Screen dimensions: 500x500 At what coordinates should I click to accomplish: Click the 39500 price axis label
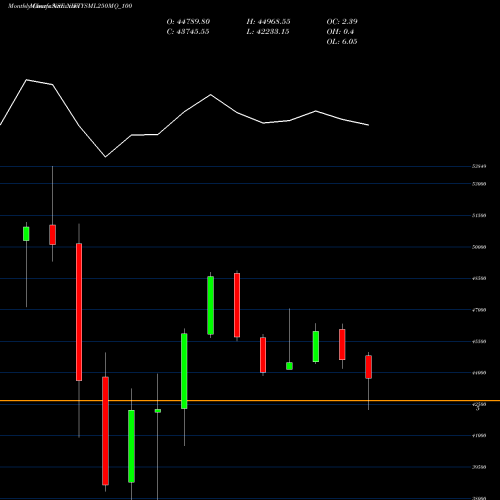click(479, 467)
